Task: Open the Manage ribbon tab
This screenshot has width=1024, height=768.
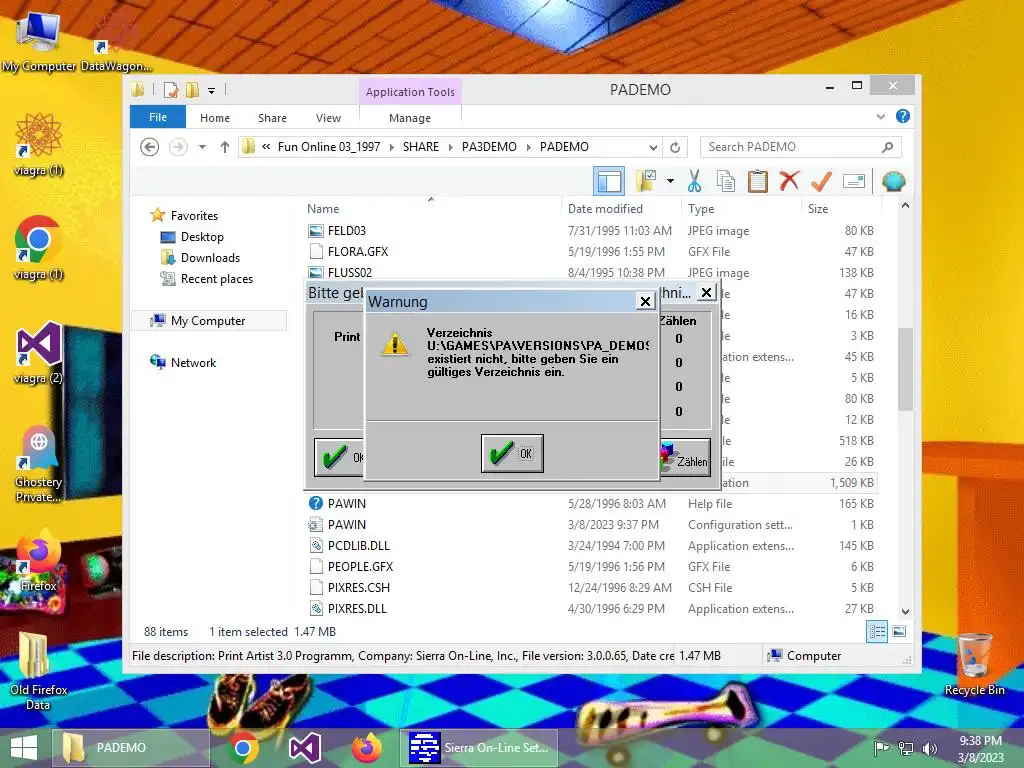Action: point(409,118)
